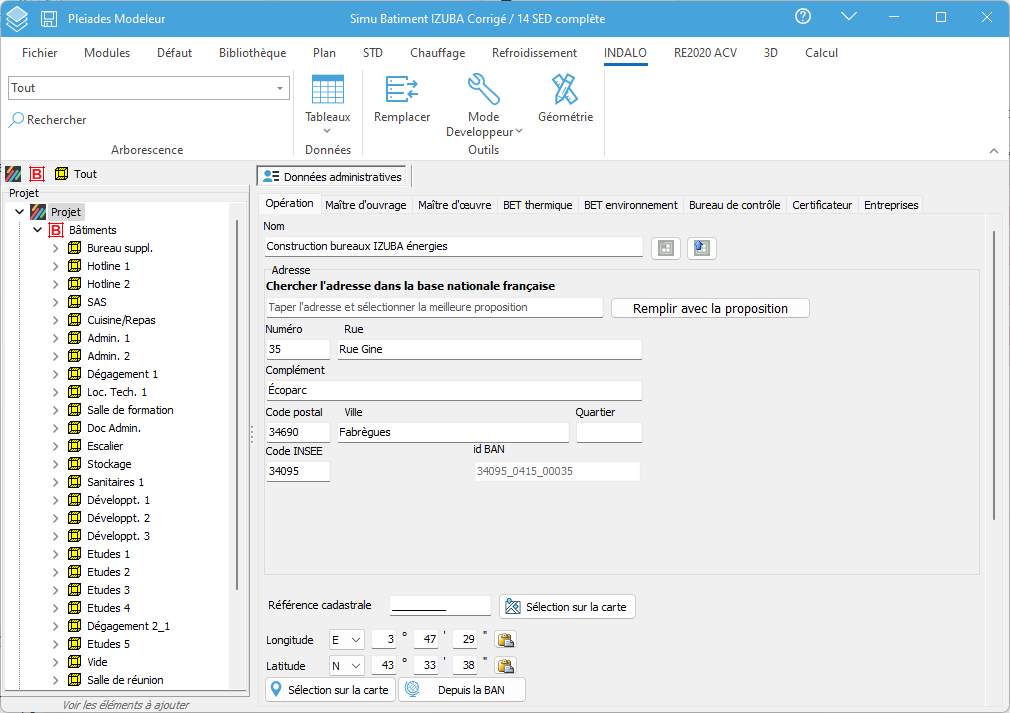This screenshot has width=1010, height=713.
Task: Open the Longitude E direction dropdown
Action: (x=347, y=640)
